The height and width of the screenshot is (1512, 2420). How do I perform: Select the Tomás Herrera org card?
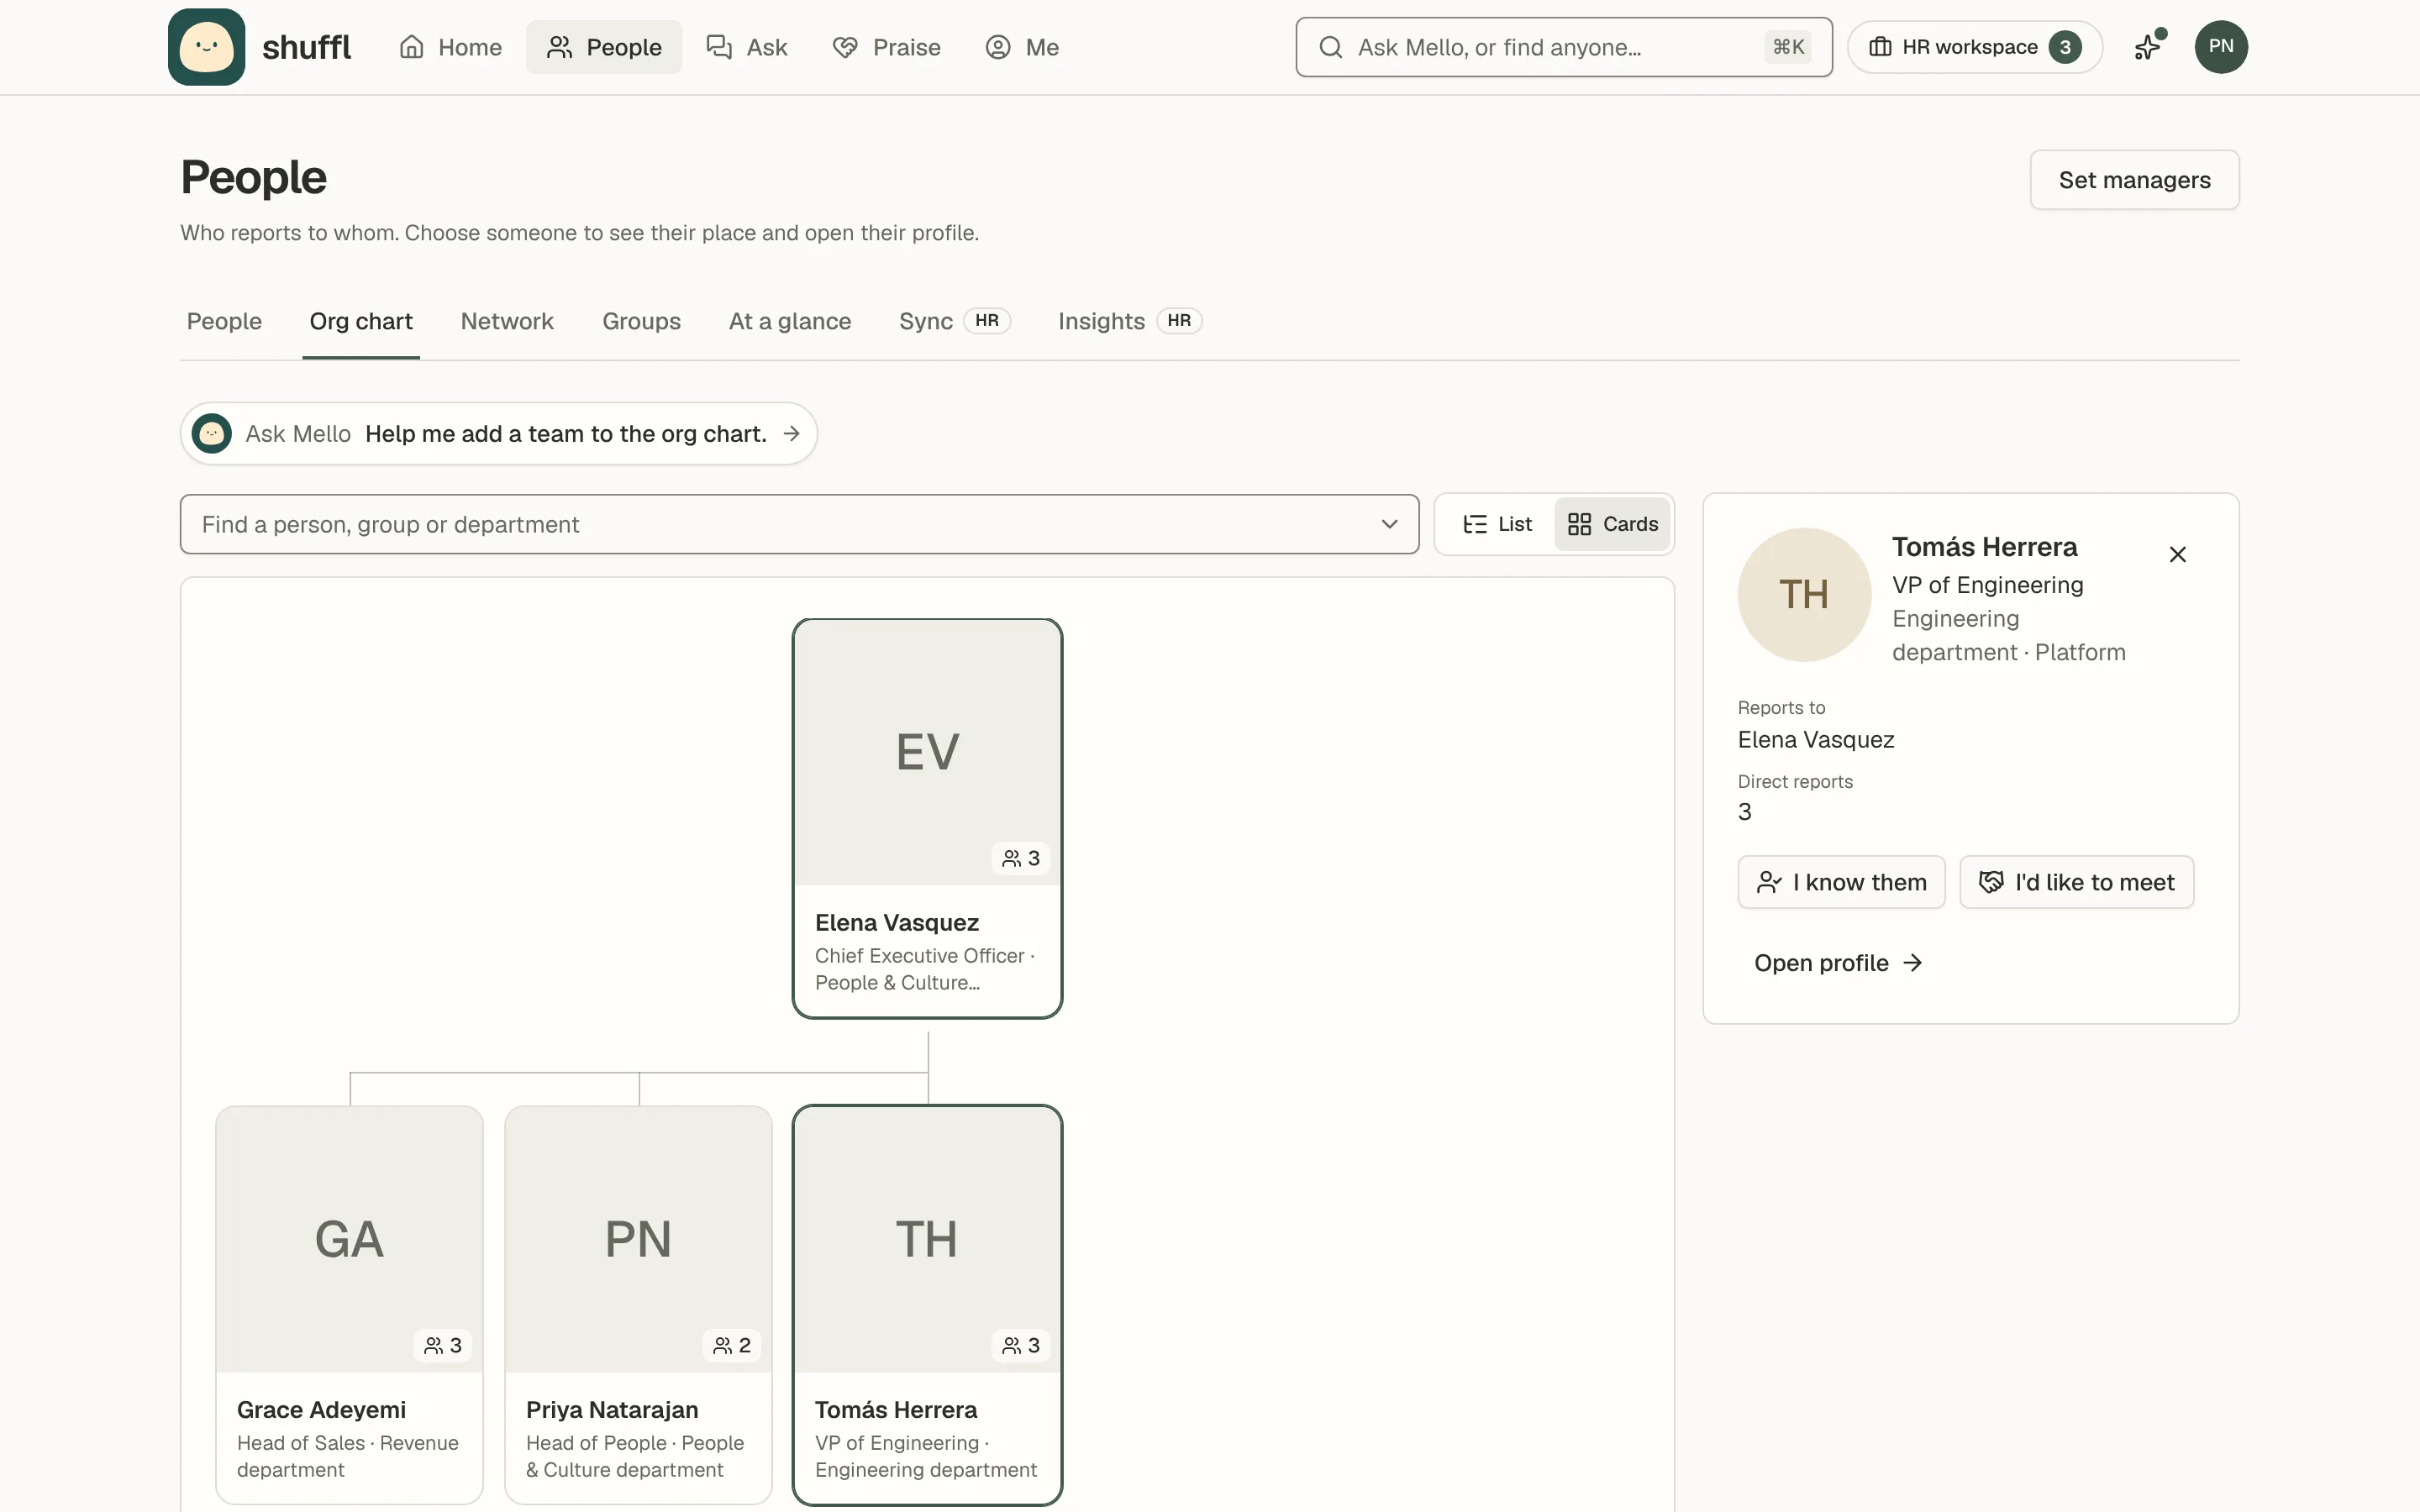click(x=927, y=1304)
